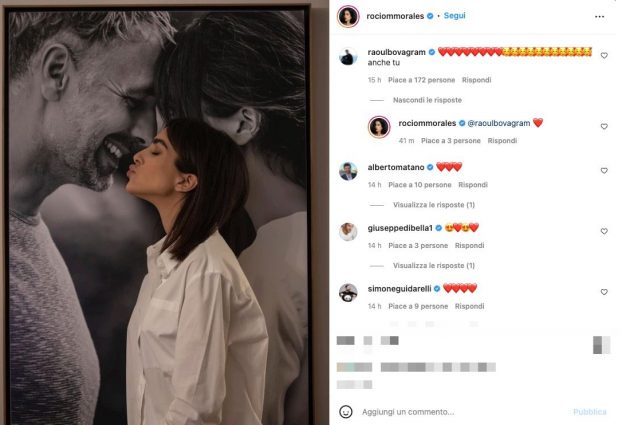Open rociommorales profile picture in header
The image size is (638, 425).
(x=348, y=17)
